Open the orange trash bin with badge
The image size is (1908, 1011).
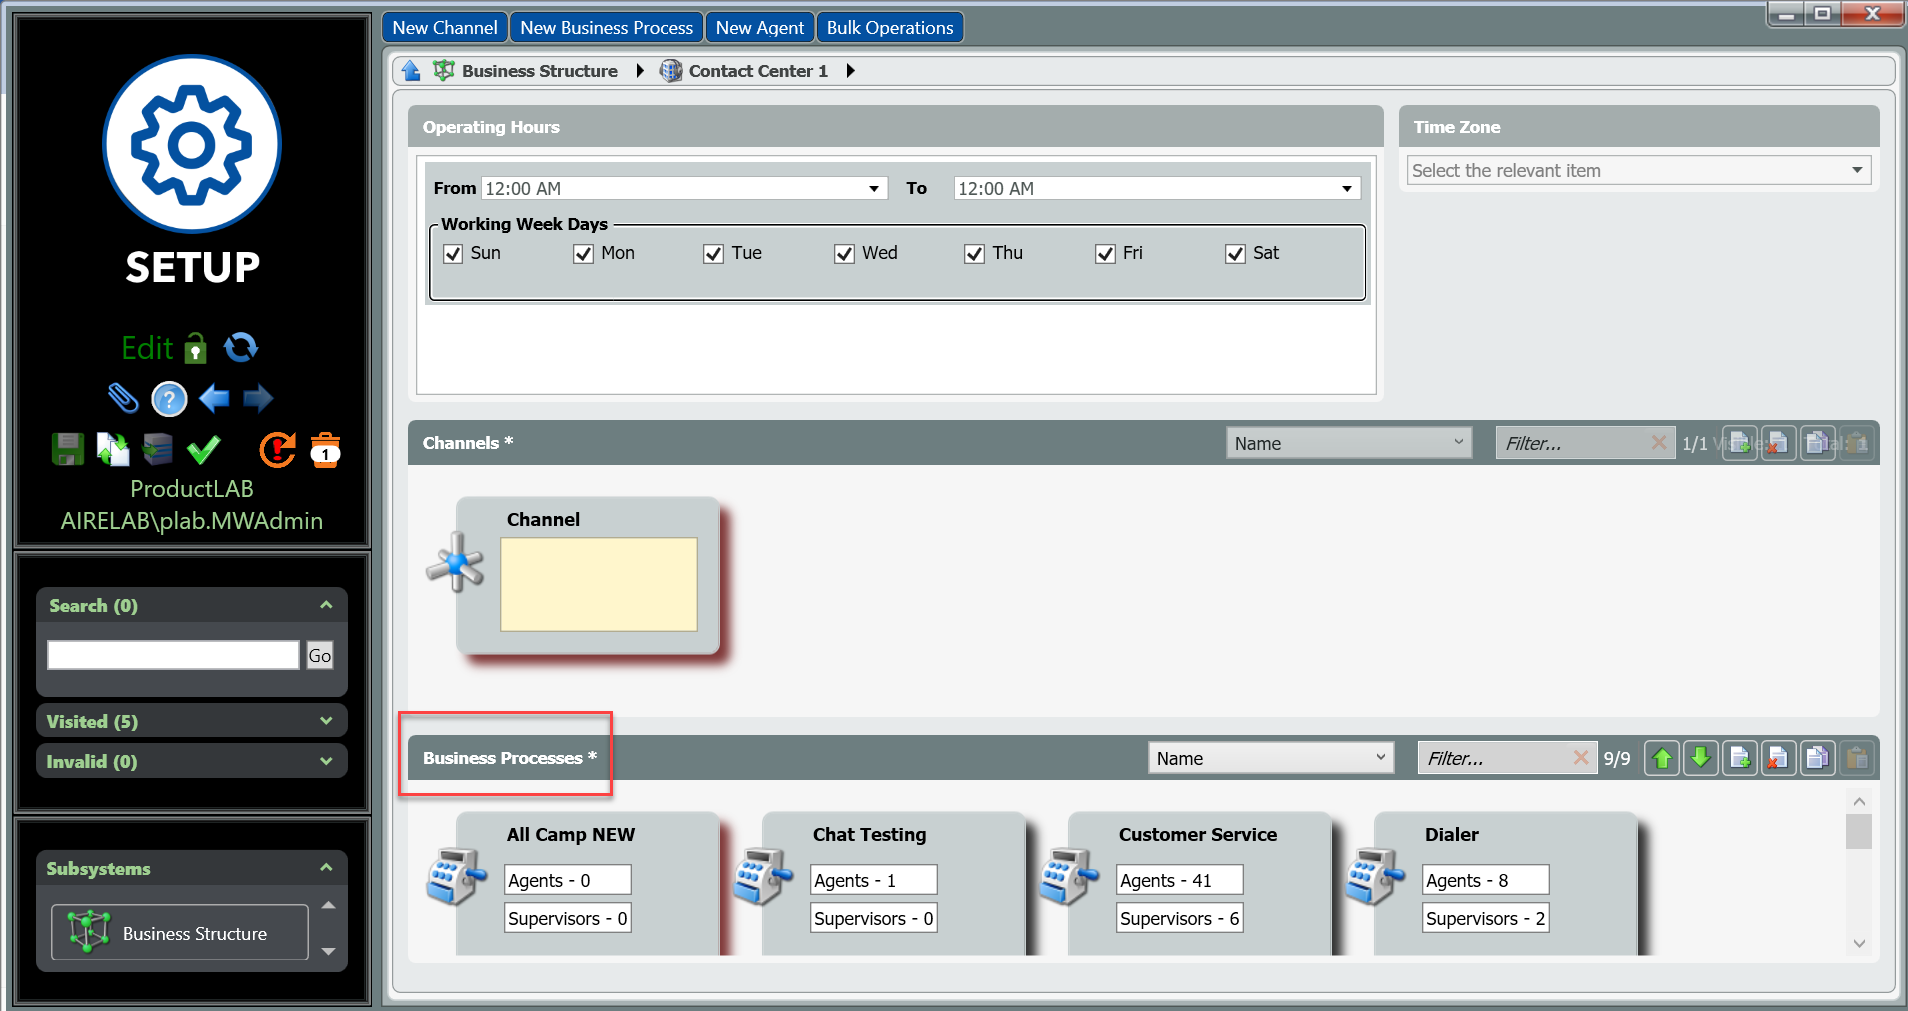tap(325, 450)
